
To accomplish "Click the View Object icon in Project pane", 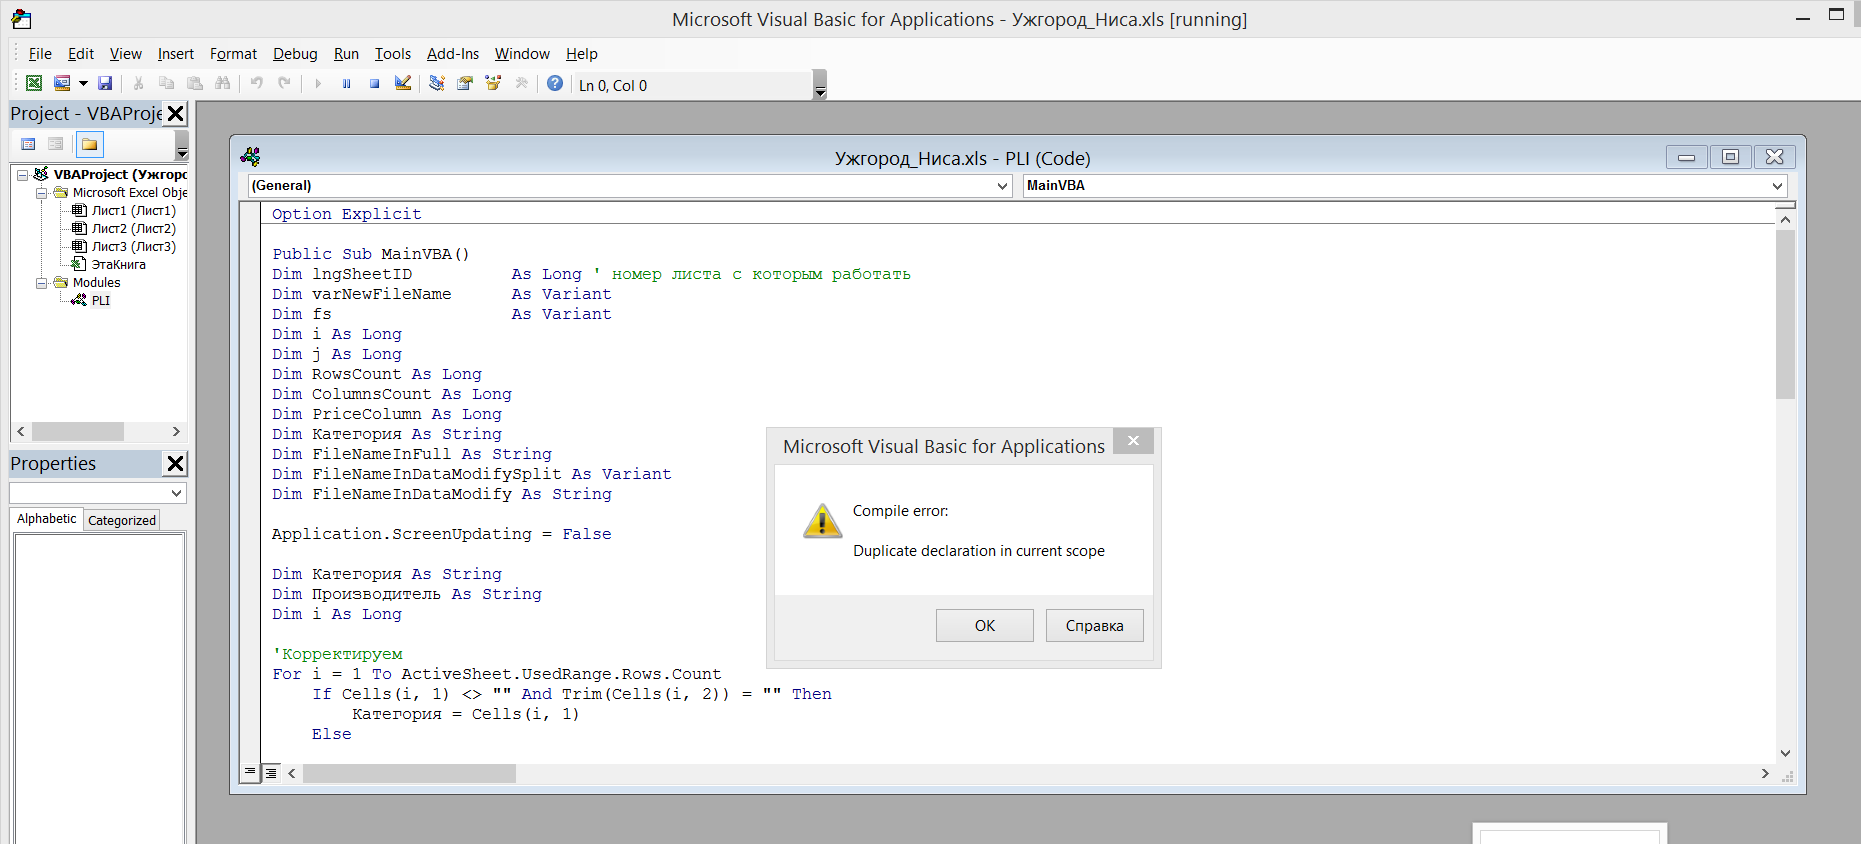I will 56,144.
